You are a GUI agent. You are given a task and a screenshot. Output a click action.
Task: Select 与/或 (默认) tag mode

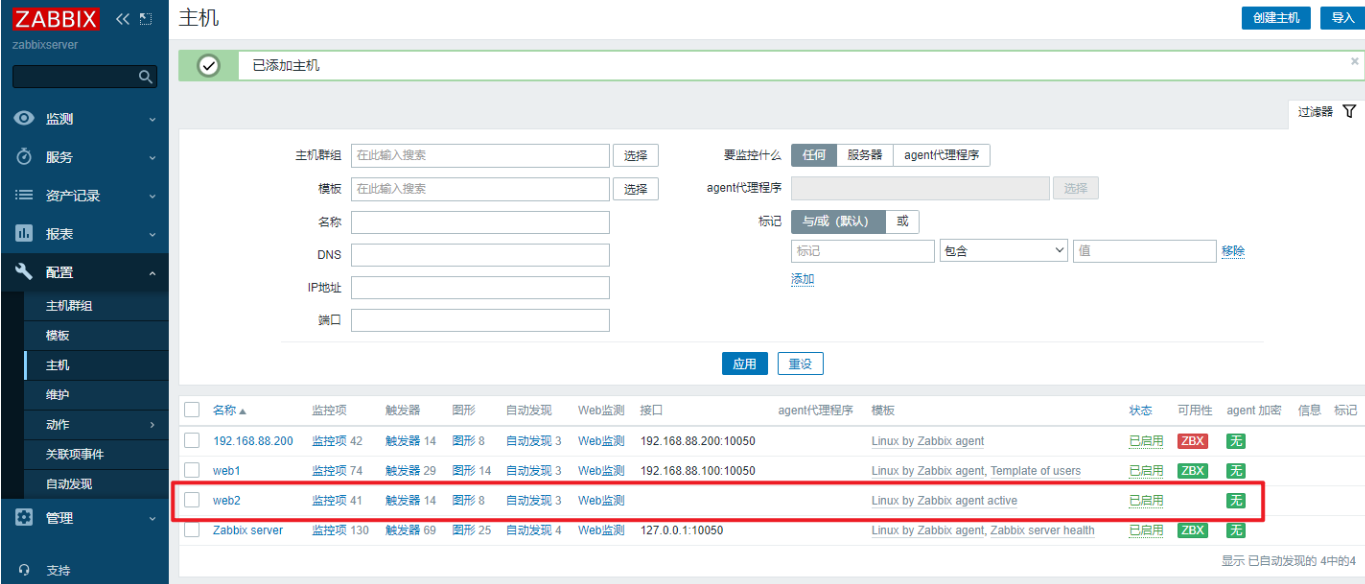point(838,221)
